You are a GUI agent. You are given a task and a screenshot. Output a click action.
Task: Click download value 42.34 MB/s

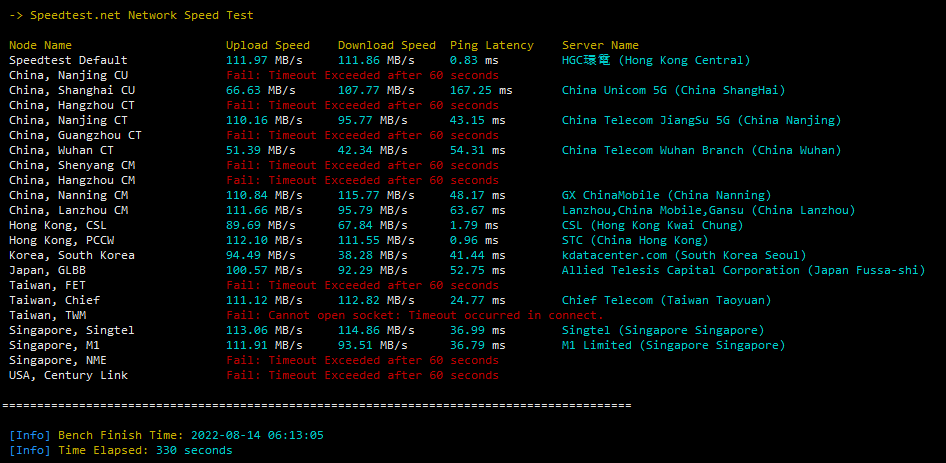[x=373, y=150]
